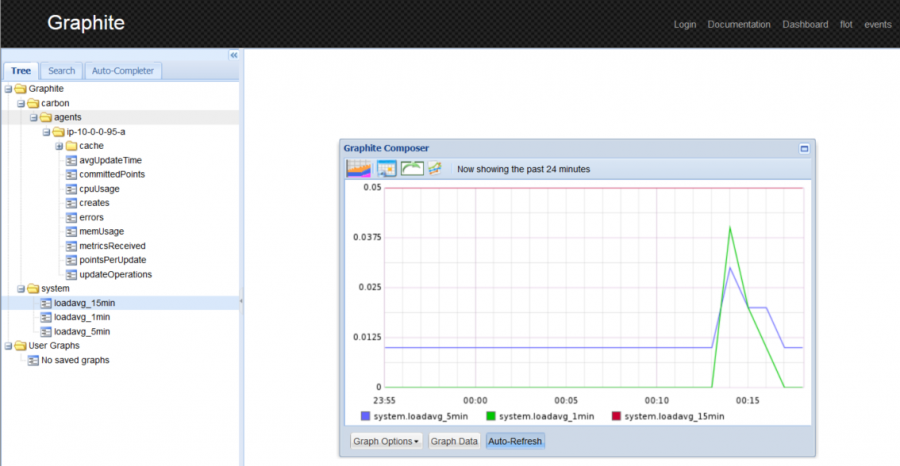The height and width of the screenshot is (466, 900).
Task: Click the create short URL icon
Action: pos(435,168)
